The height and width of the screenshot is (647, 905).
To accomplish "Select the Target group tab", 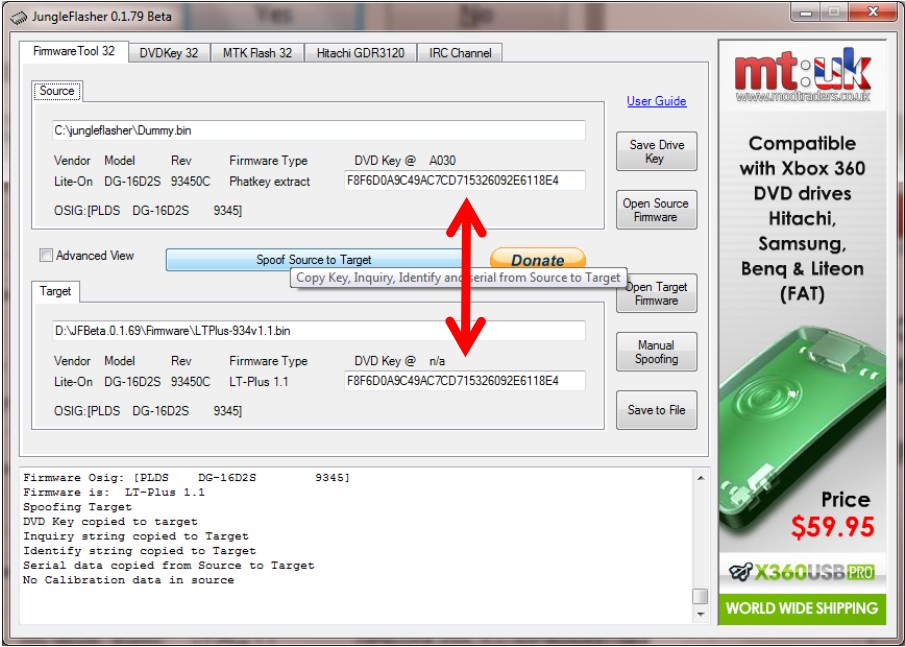I will (55, 291).
